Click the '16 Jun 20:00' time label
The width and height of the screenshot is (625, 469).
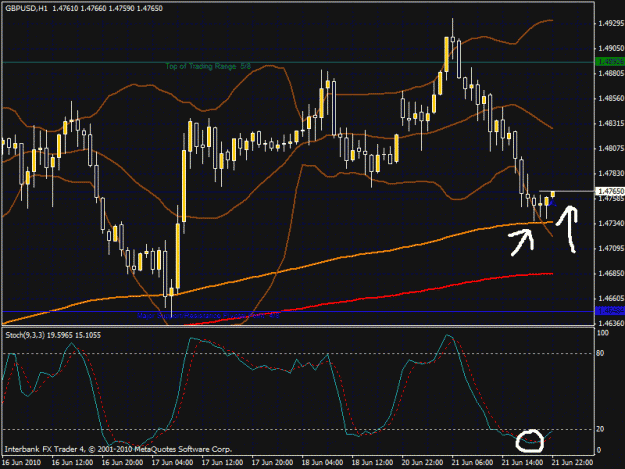(122, 463)
